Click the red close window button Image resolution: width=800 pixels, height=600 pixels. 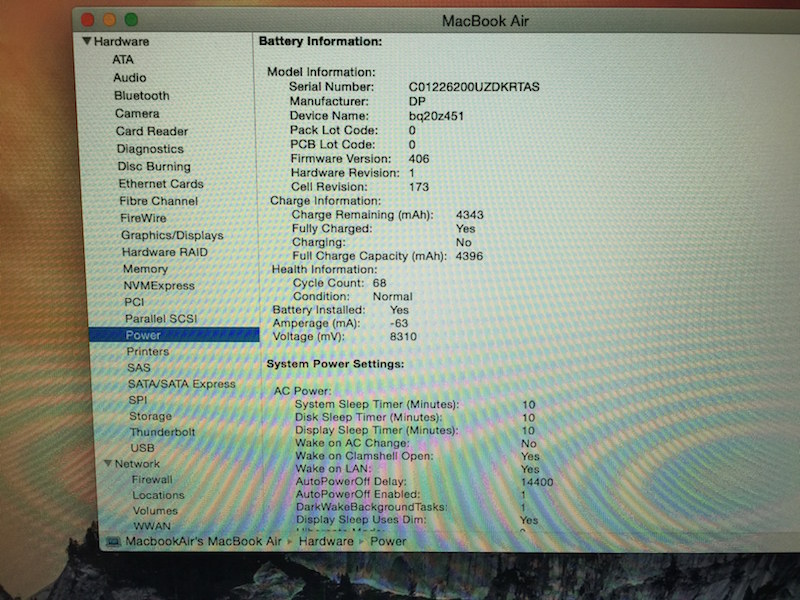[x=88, y=20]
